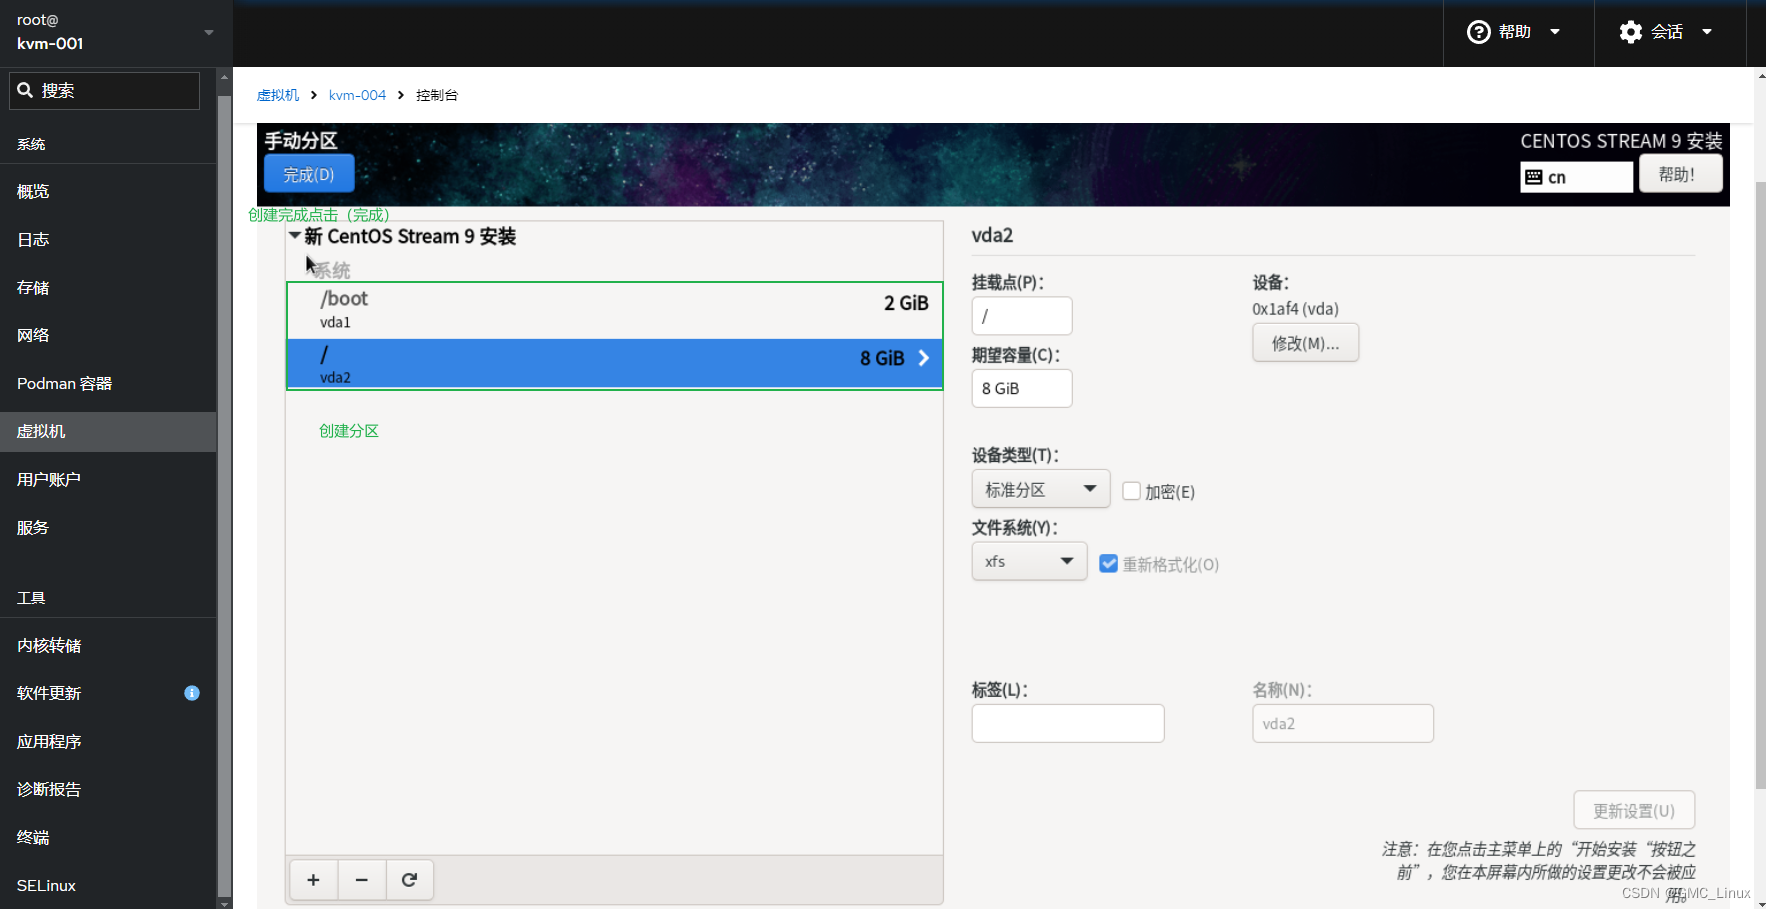Click the search magnifier icon in sidebar
The height and width of the screenshot is (909, 1766).
tap(26, 90)
